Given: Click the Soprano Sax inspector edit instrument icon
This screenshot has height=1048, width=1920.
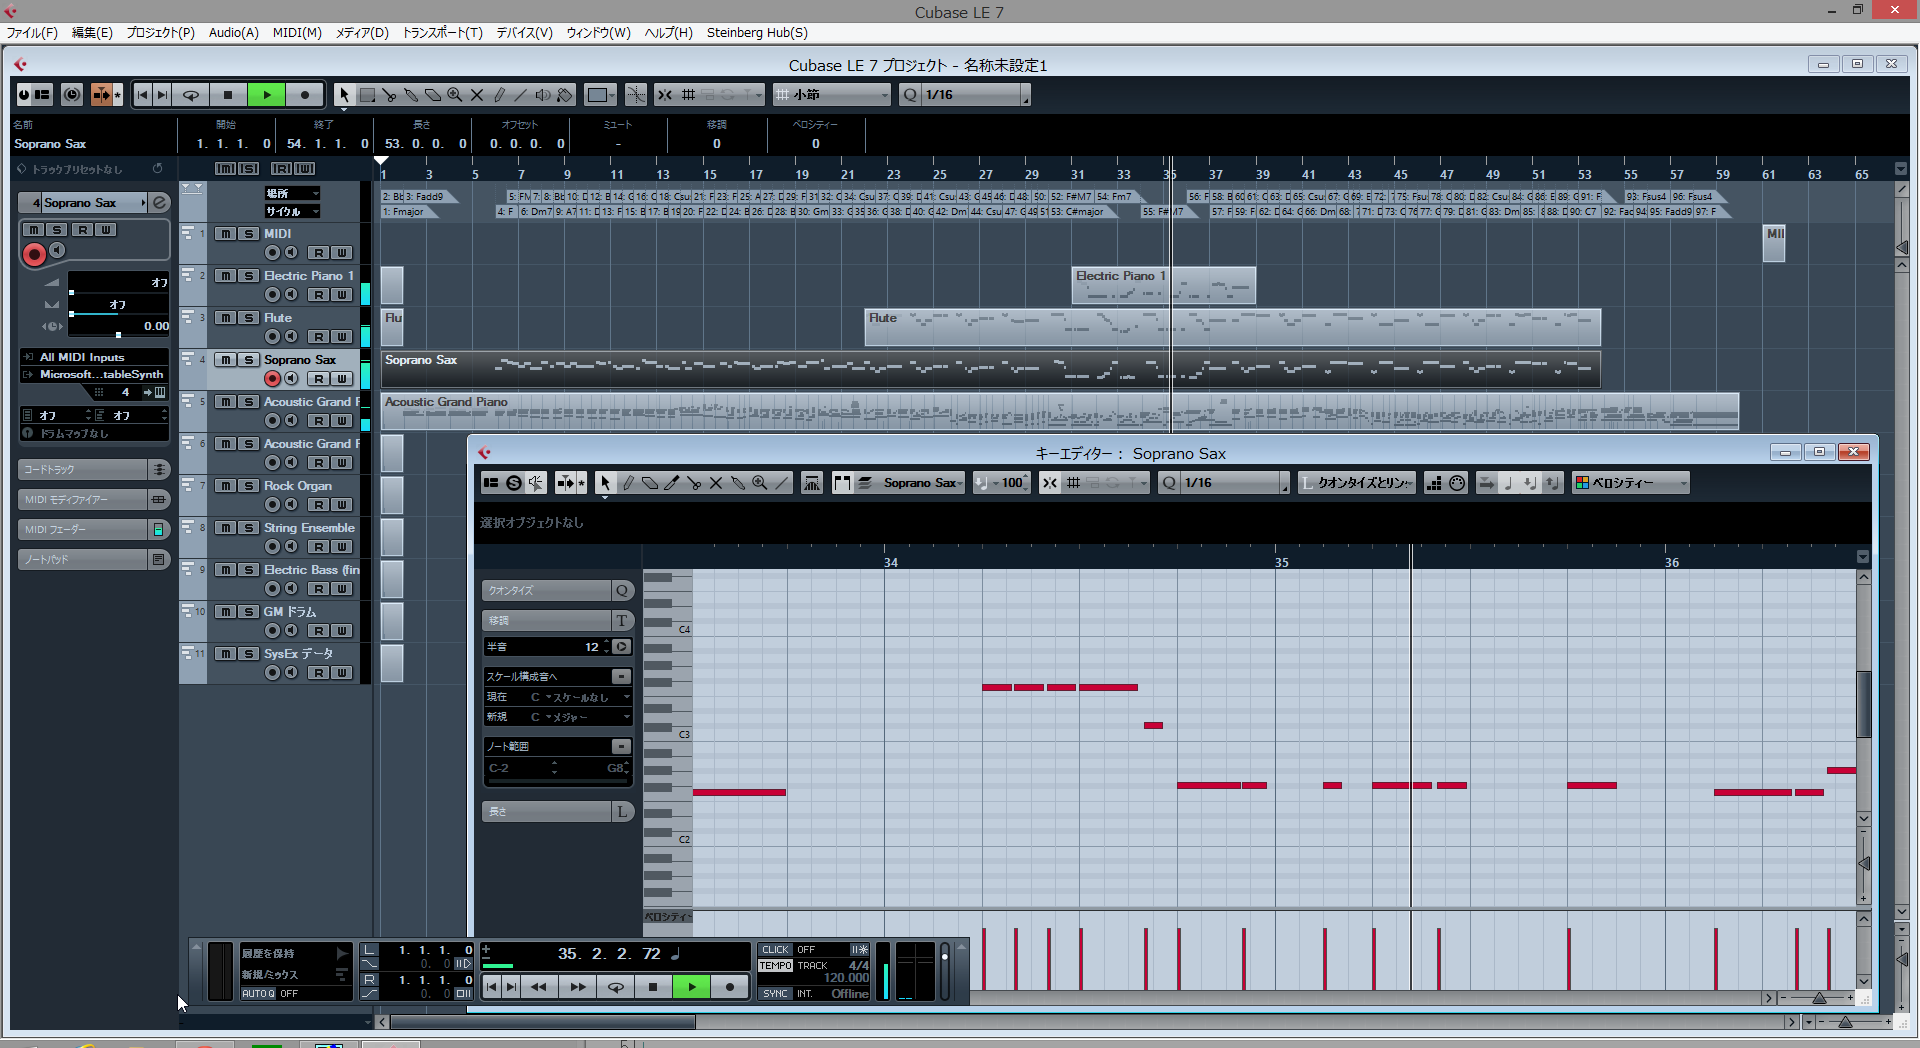Looking at the screenshot, I should (160, 203).
